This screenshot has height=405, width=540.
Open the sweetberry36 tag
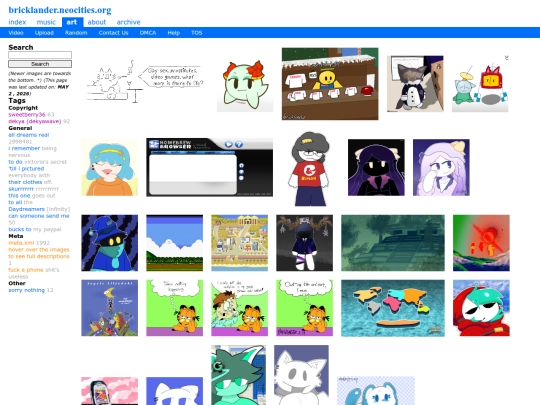27,115
